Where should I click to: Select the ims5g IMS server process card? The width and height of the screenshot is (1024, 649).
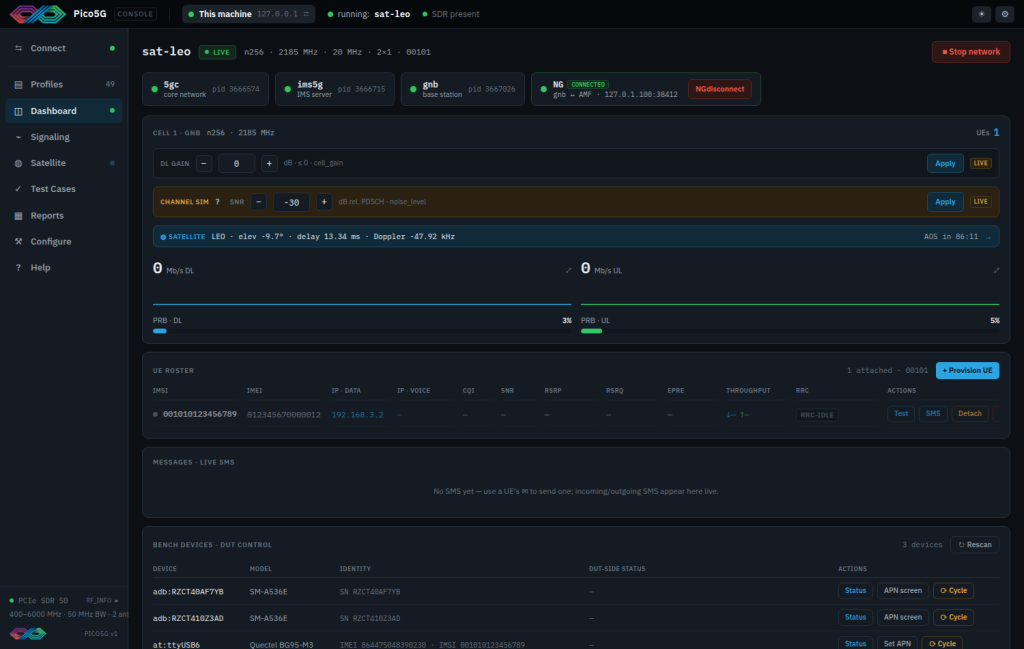(334, 89)
